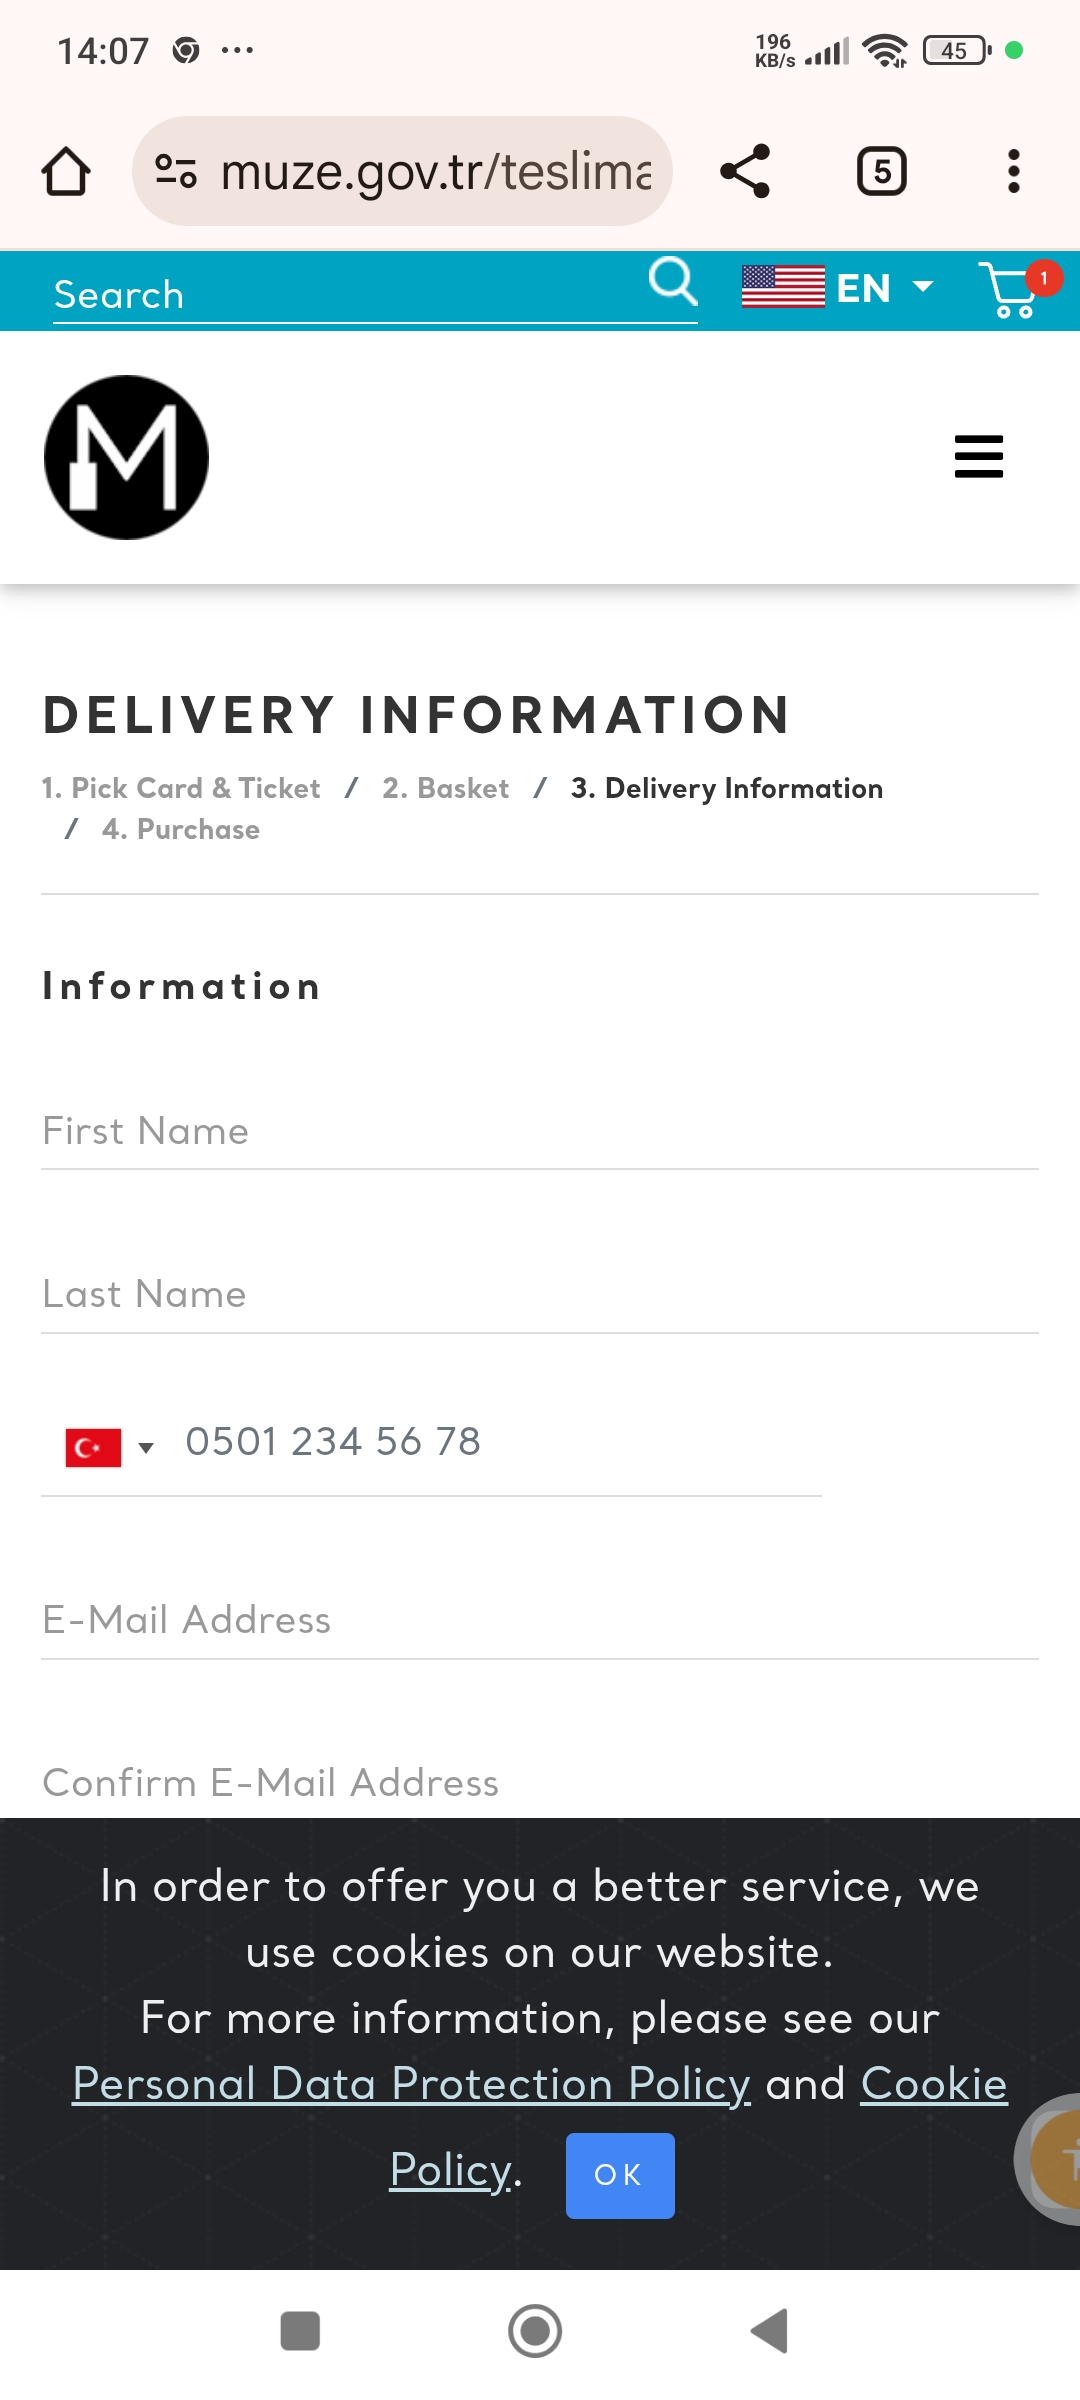Open site info icon in address bar
Viewport: 1080px width, 2400px height.
(x=176, y=171)
